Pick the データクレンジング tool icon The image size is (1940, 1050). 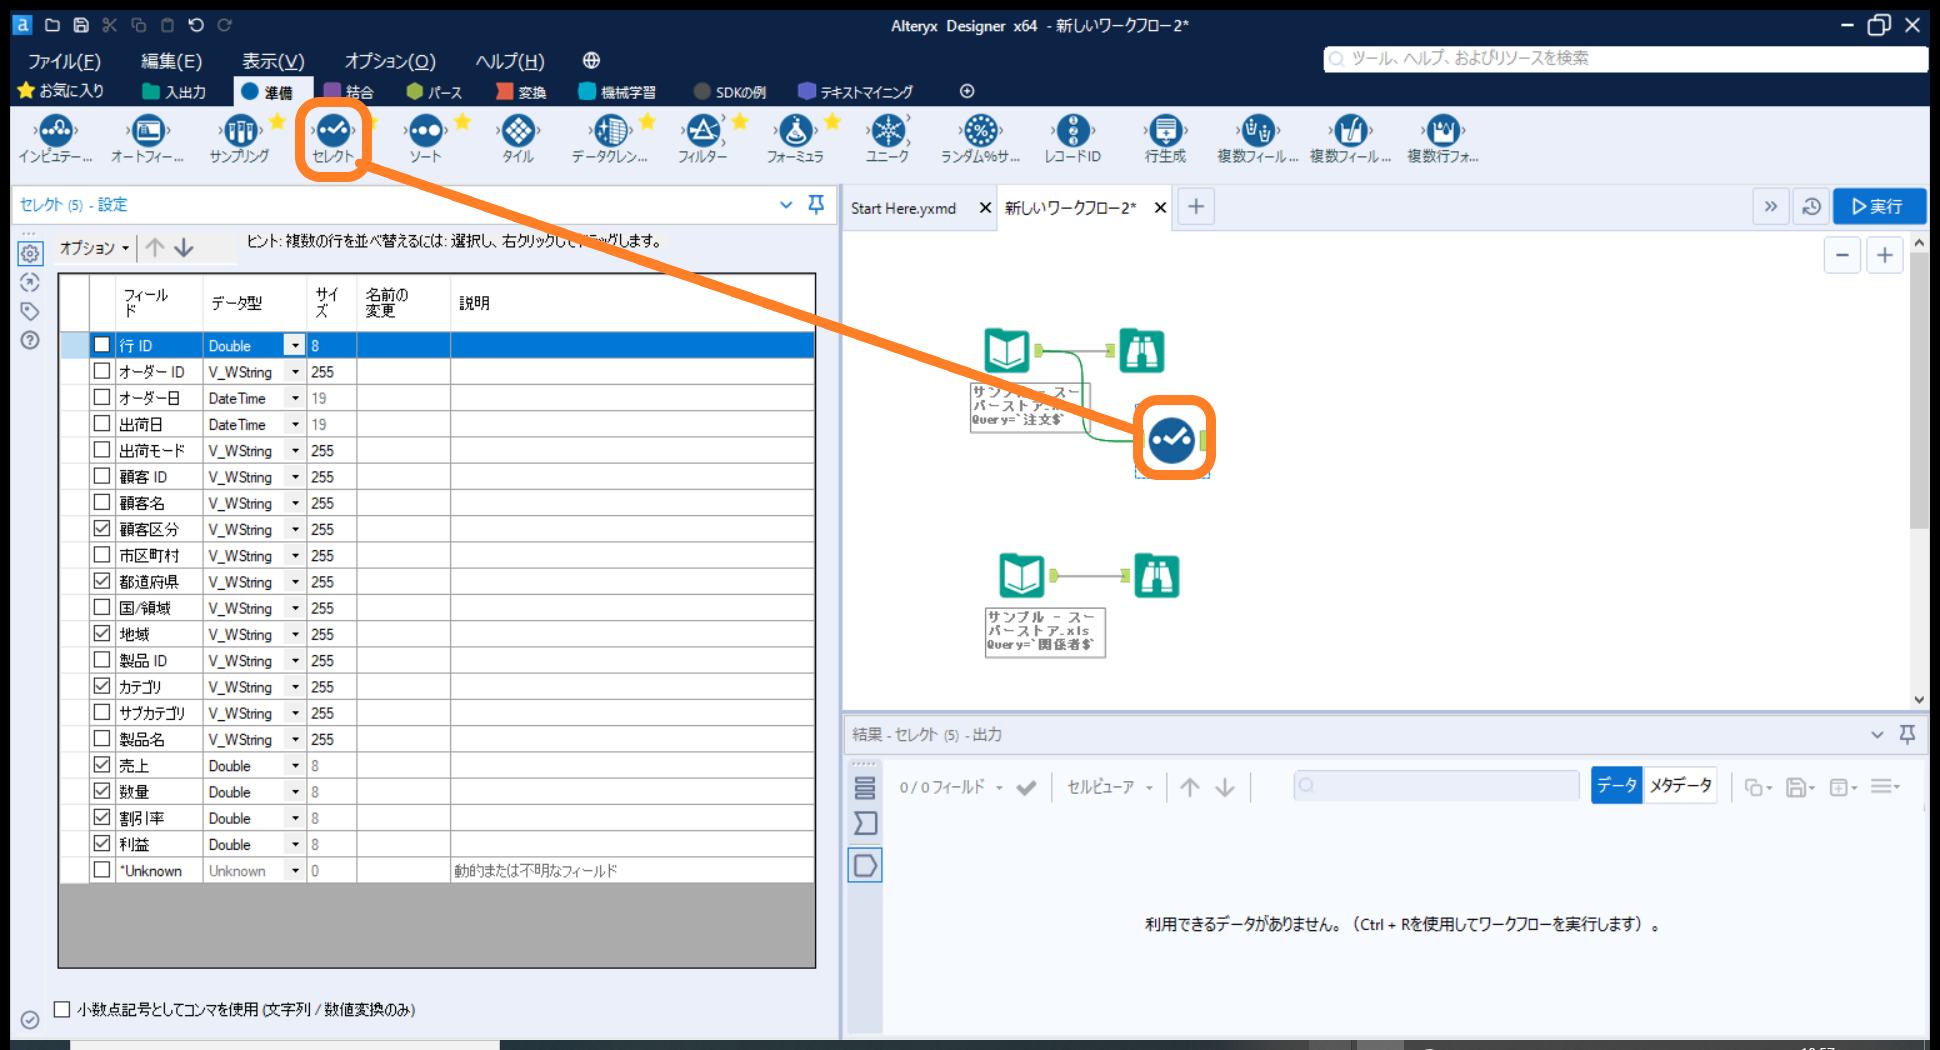(x=610, y=131)
